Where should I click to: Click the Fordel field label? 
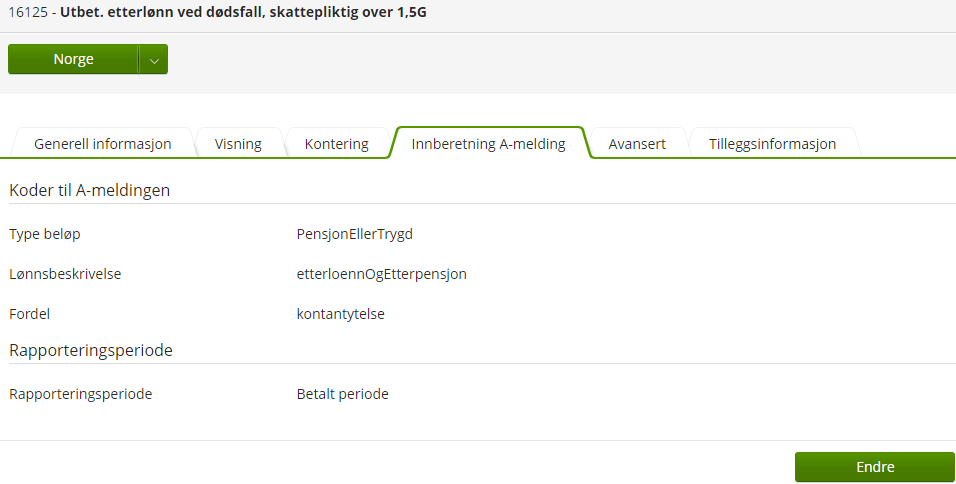click(x=29, y=314)
